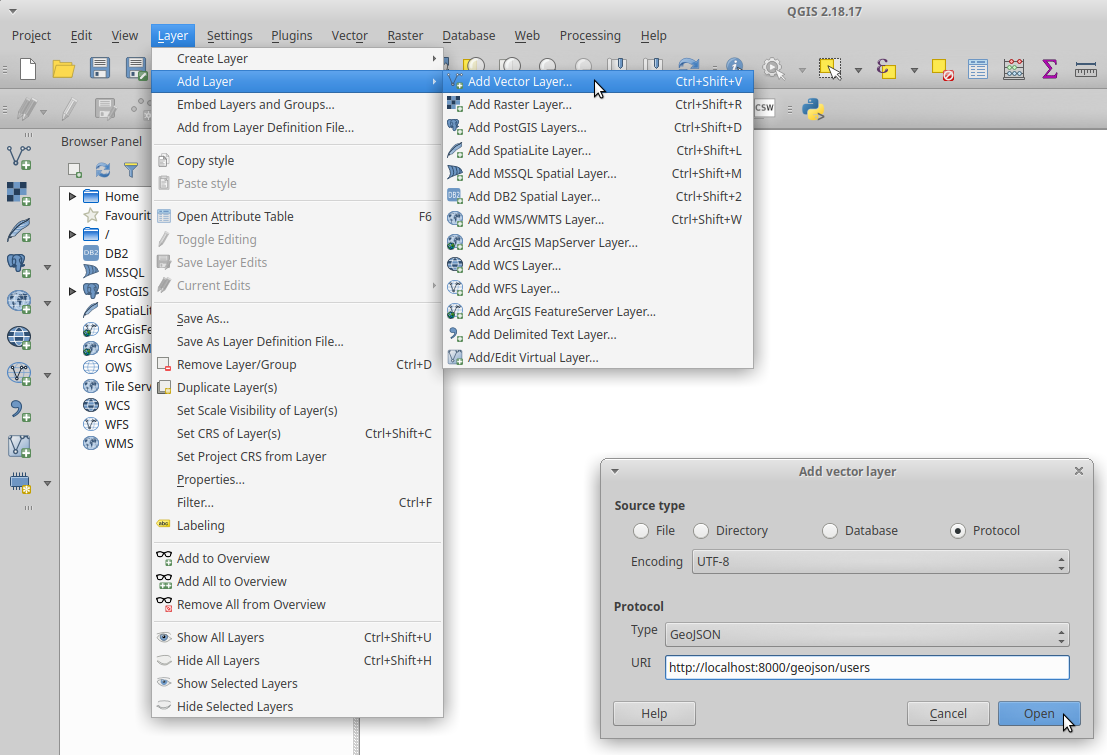The width and height of the screenshot is (1107, 755).
Task: Click the Sigma statistical summary icon
Action: 1049,69
